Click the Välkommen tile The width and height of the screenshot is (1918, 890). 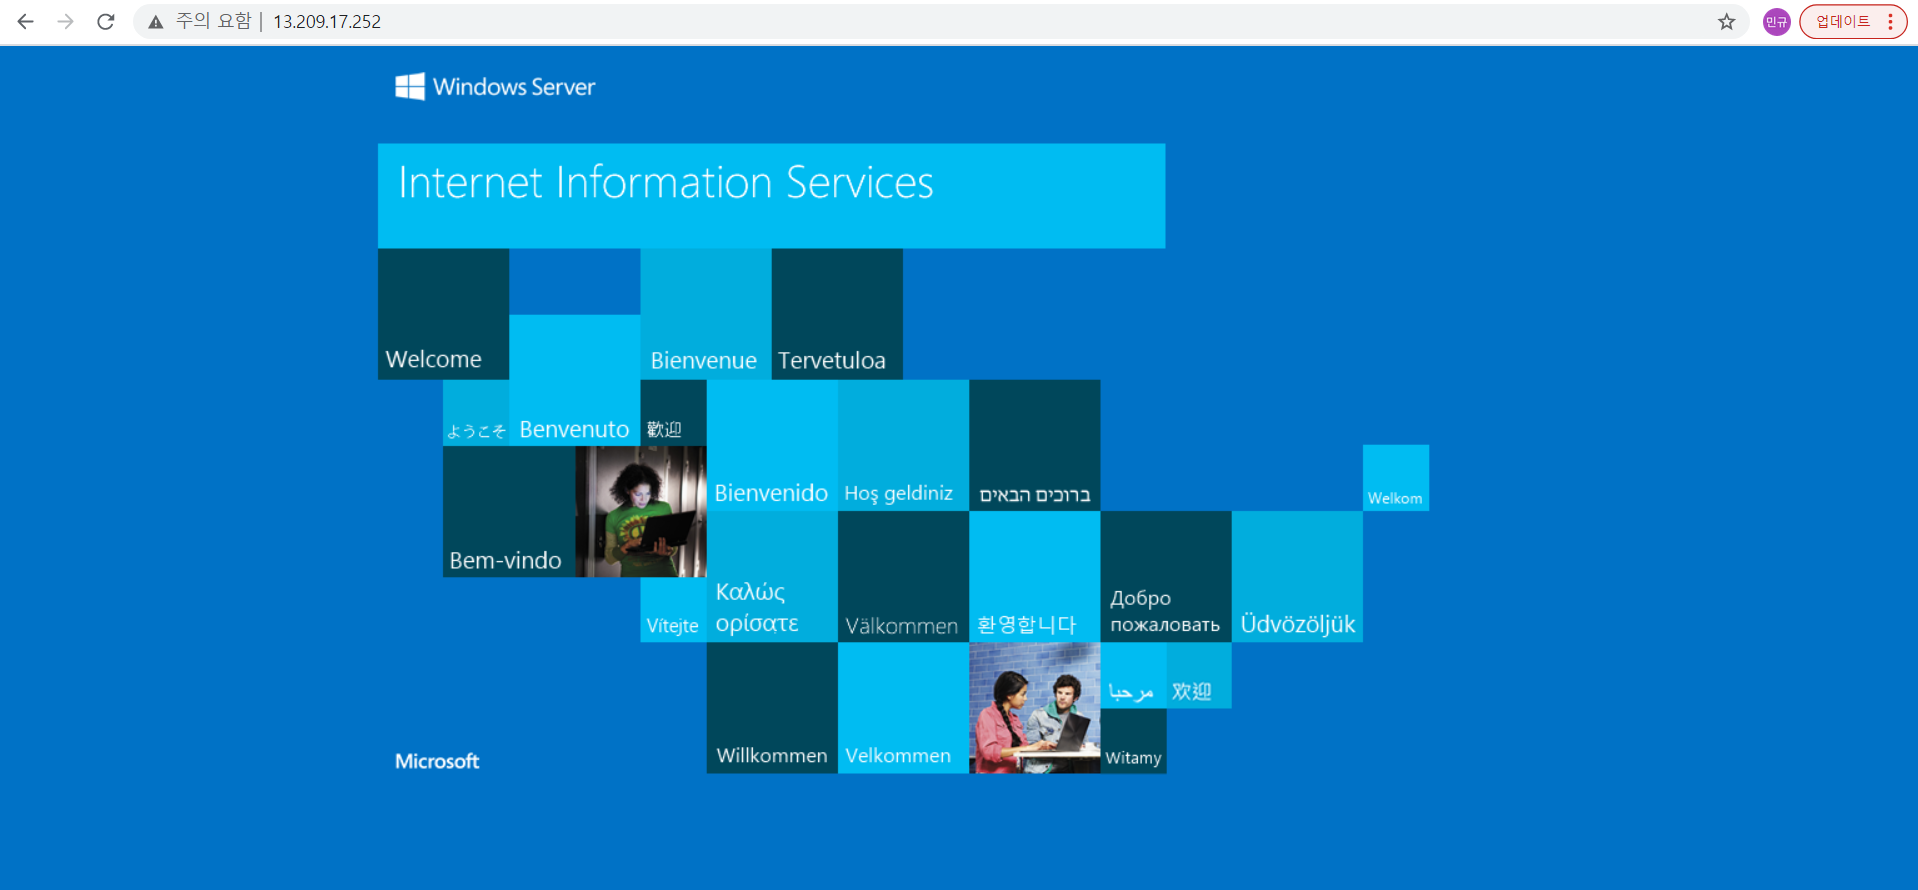click(x=903, y=577)
